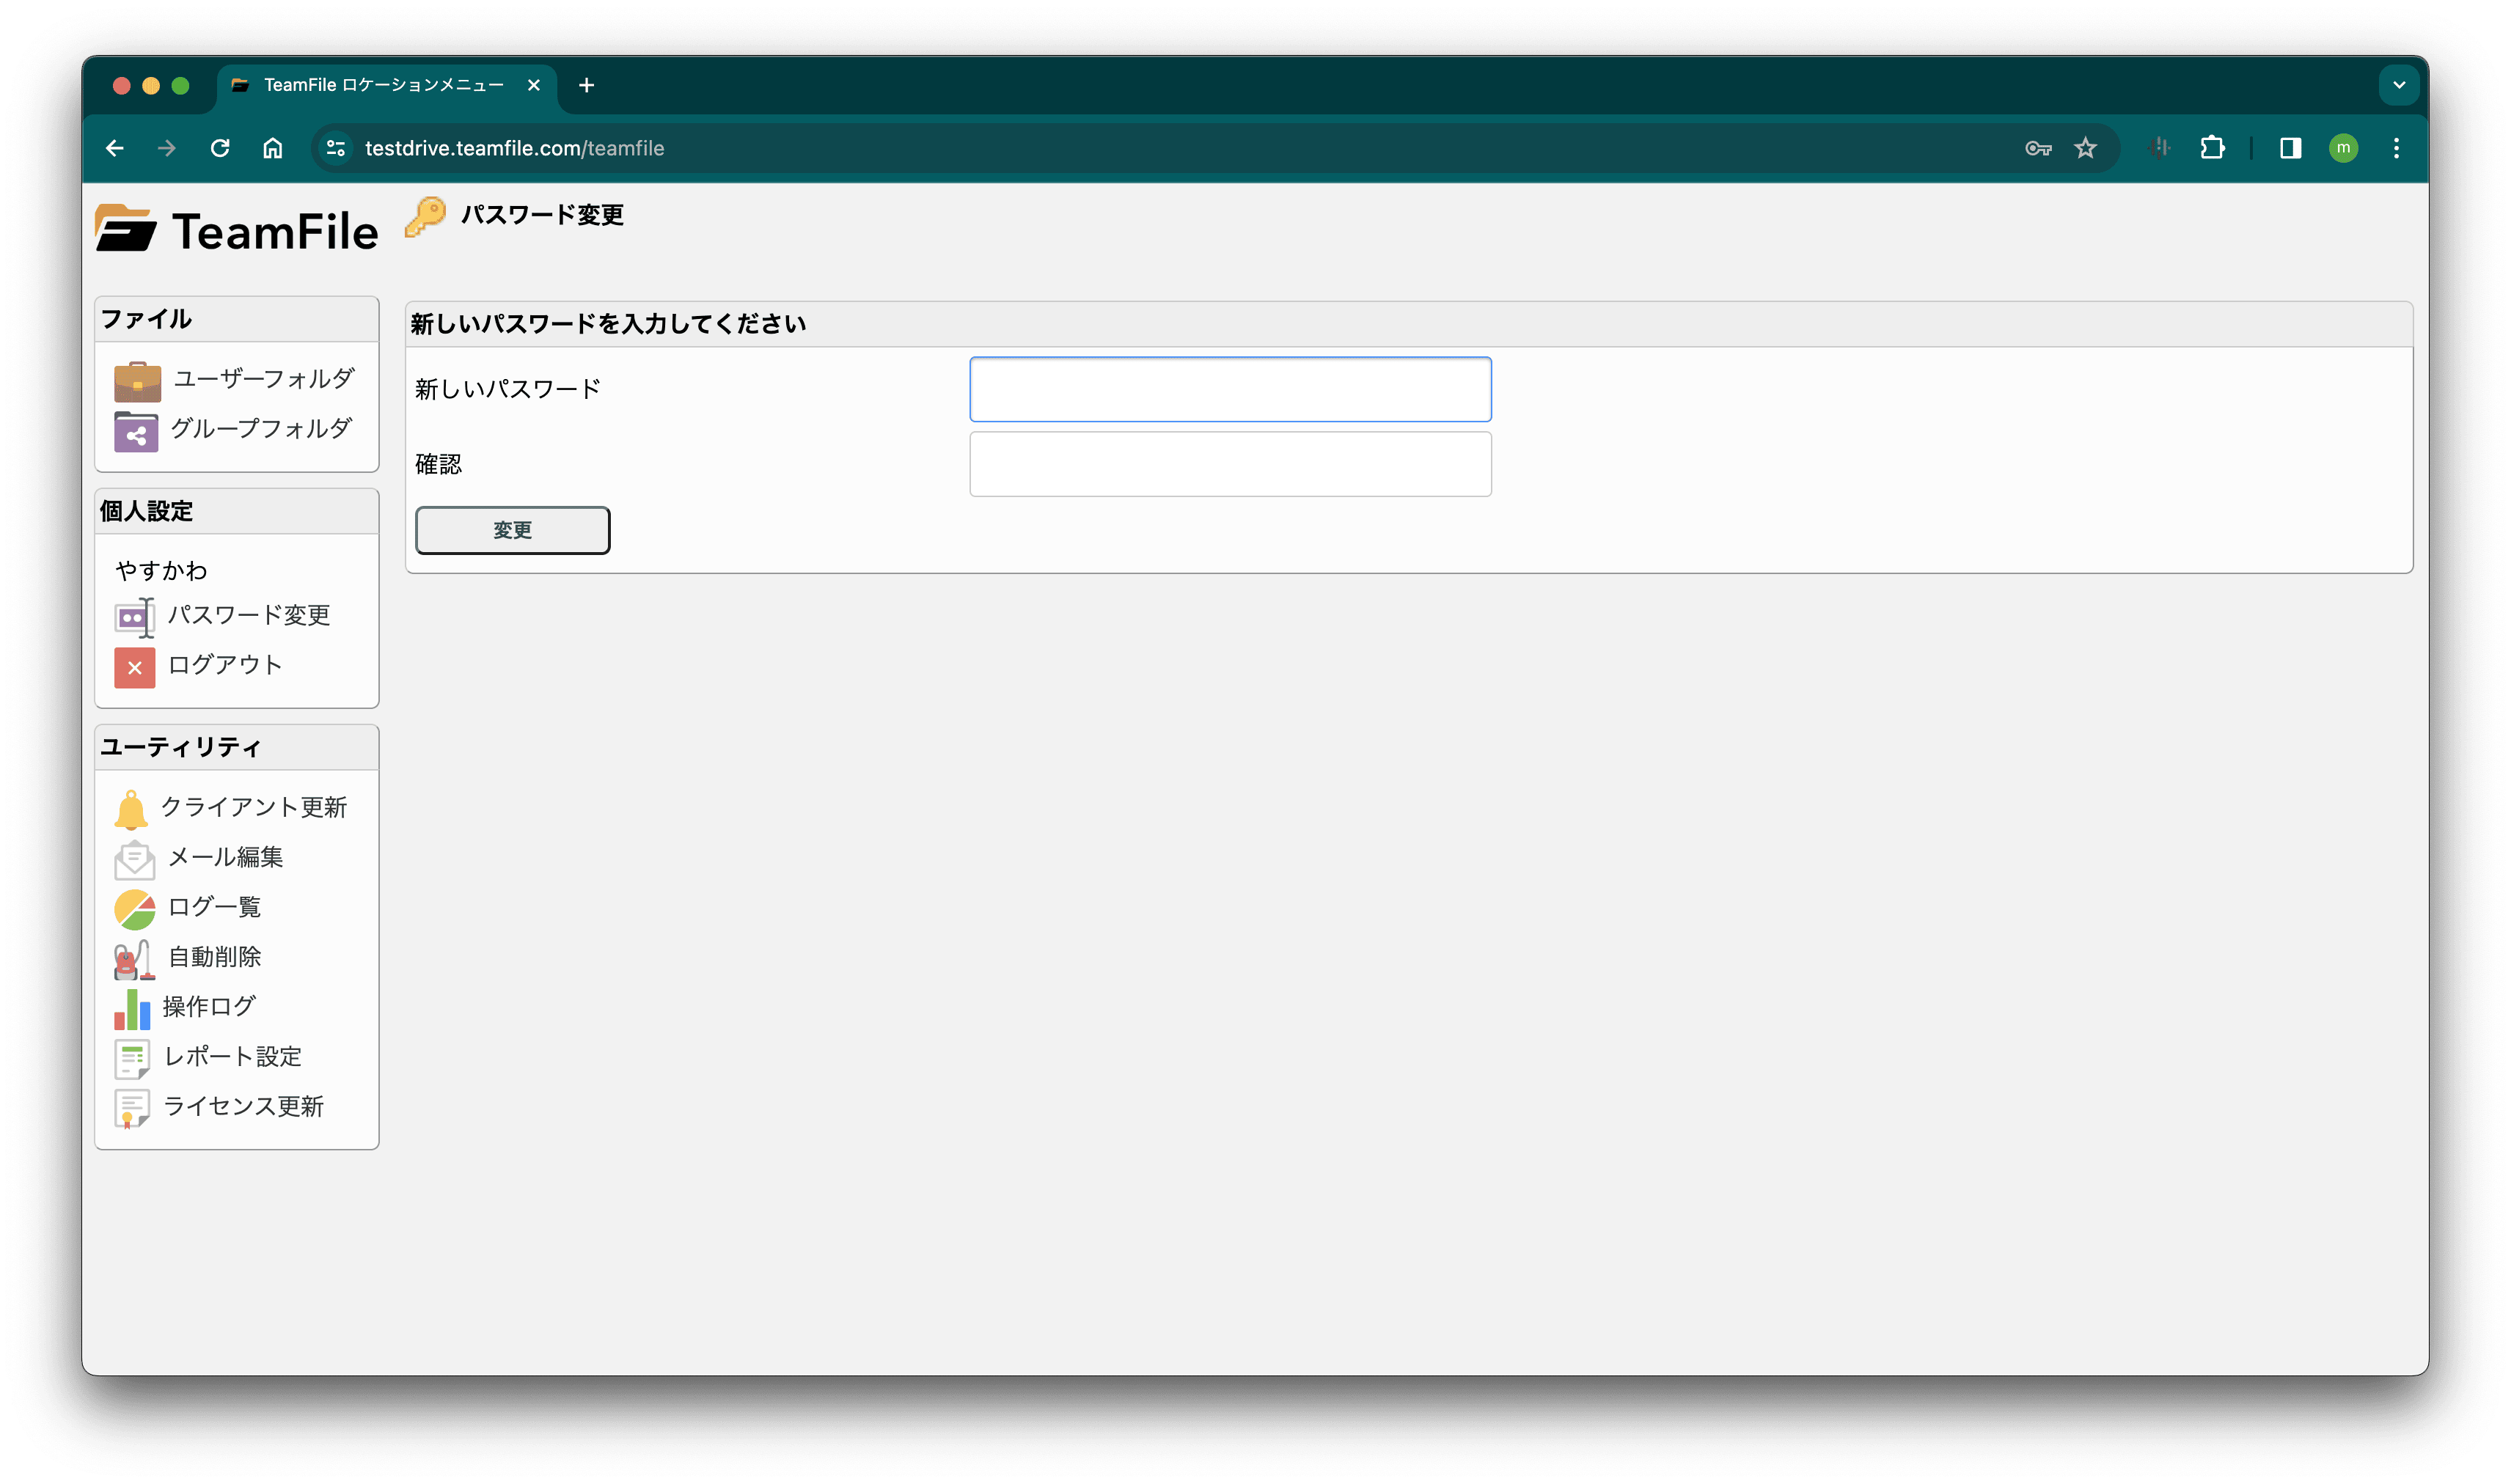The image size is (2511, 1484).
Task: Click the auto-delete vacuum cleaner icon
Action: point(134,959)
